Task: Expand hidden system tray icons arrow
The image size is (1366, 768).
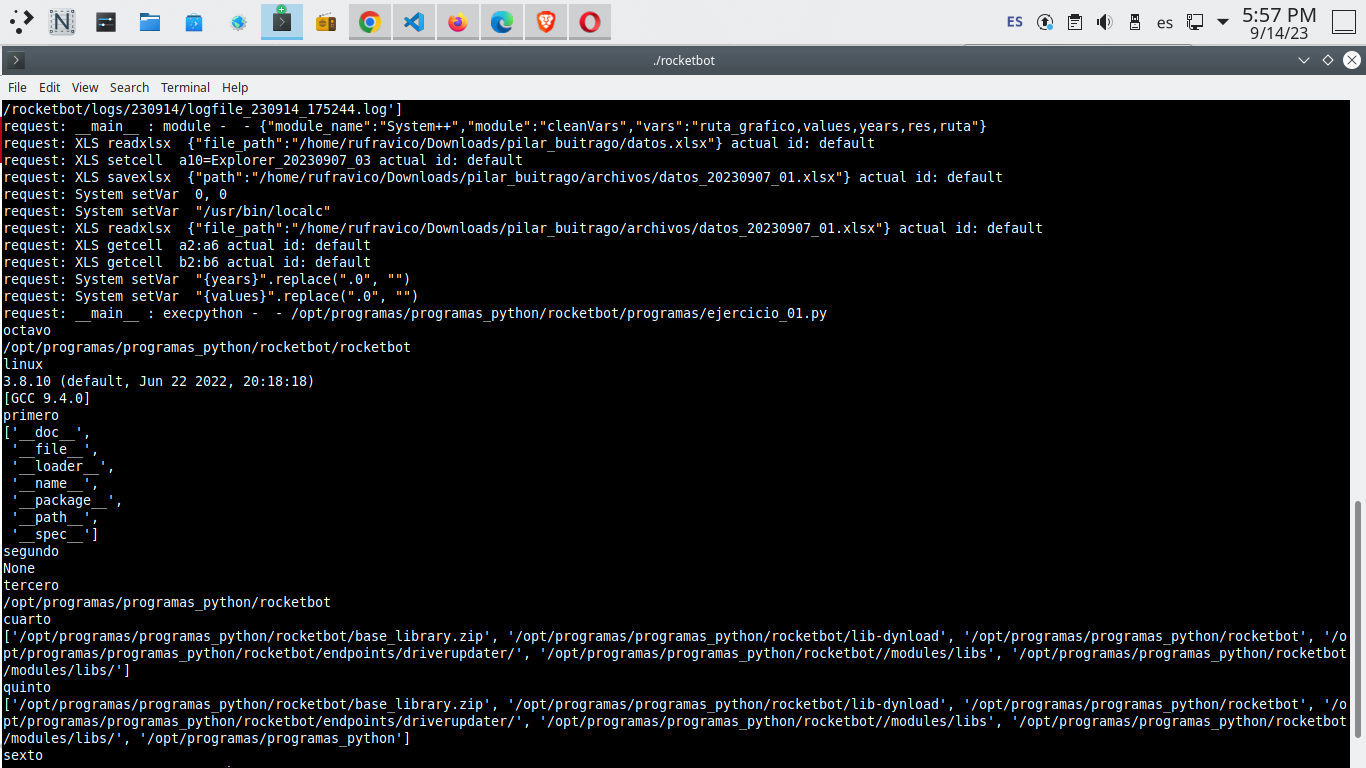Action: point(1222,22)
